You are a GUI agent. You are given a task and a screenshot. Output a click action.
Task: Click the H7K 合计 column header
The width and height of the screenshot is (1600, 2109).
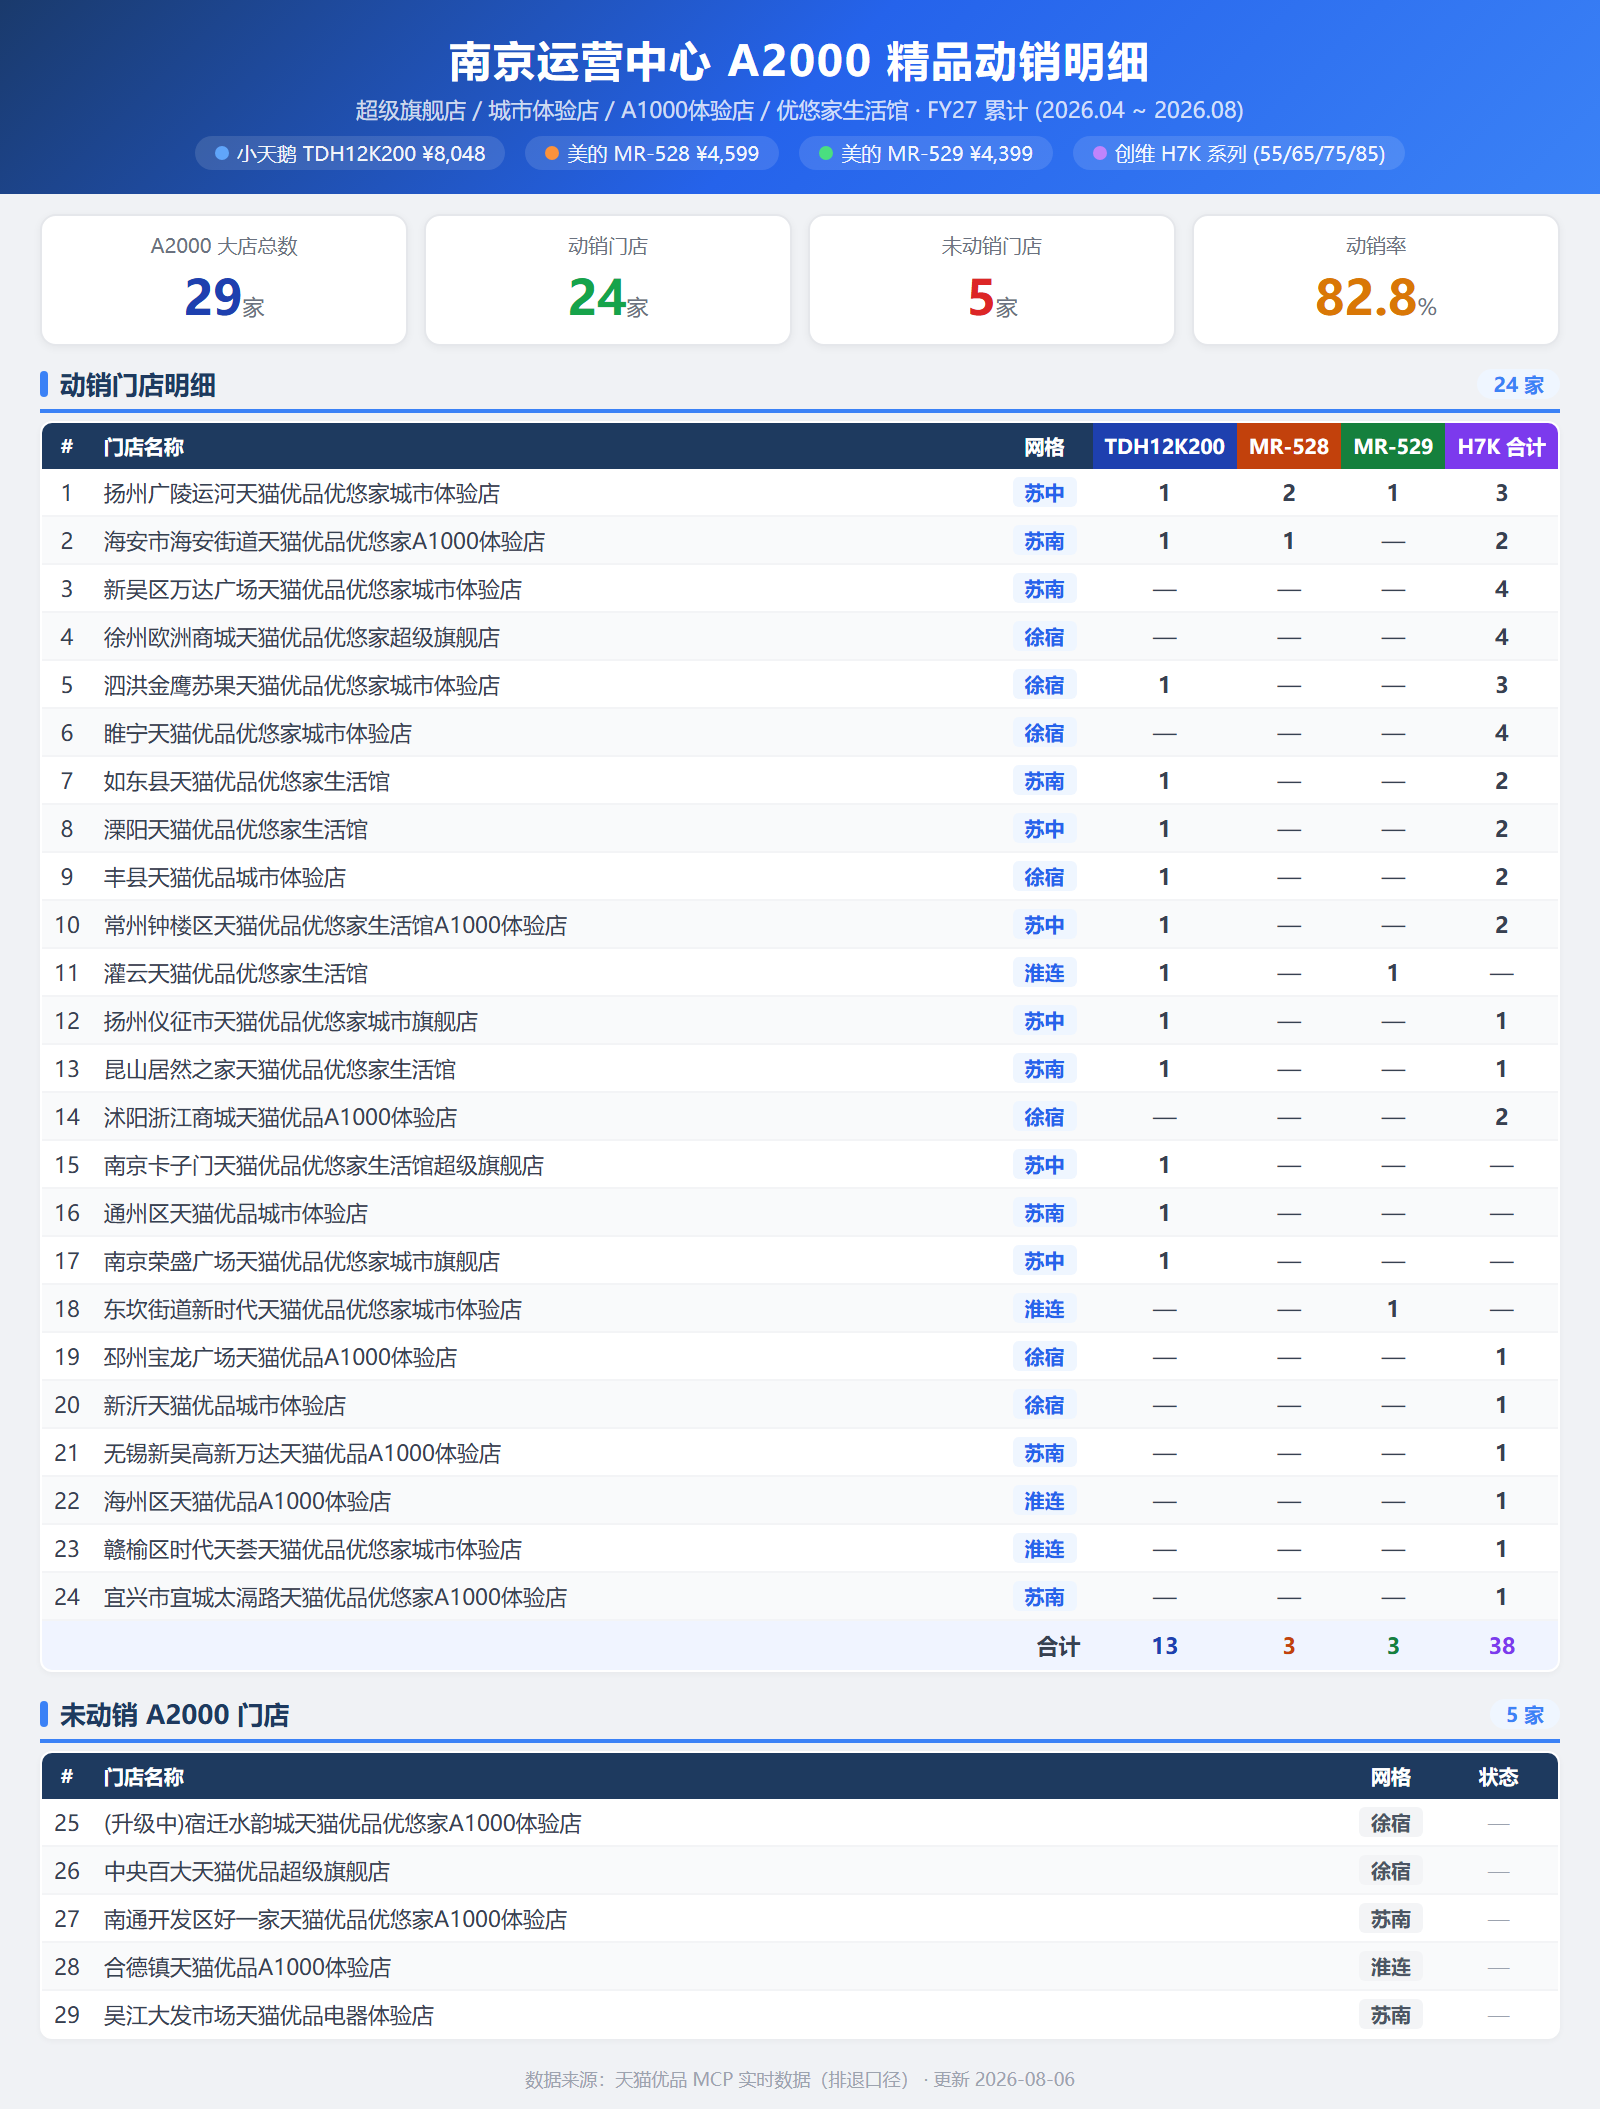1501,447
